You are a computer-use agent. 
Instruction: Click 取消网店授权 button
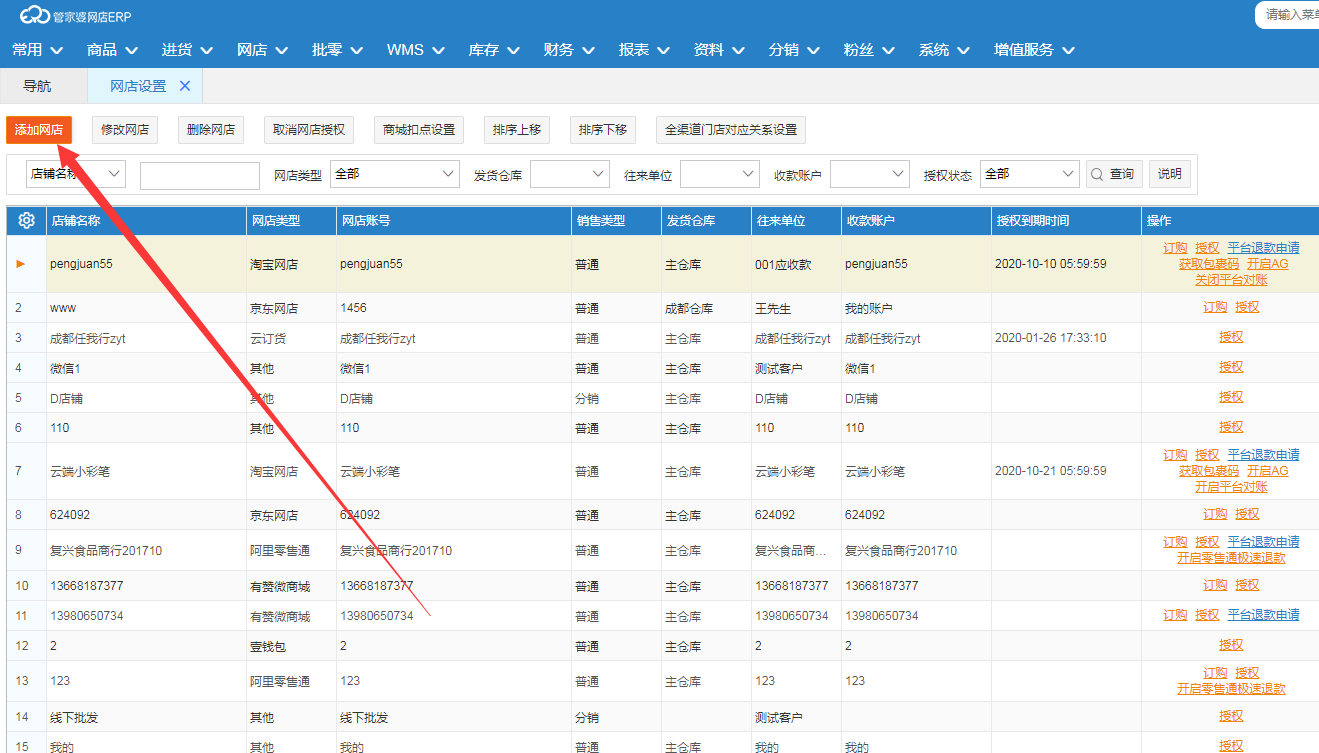click(309, 130)
